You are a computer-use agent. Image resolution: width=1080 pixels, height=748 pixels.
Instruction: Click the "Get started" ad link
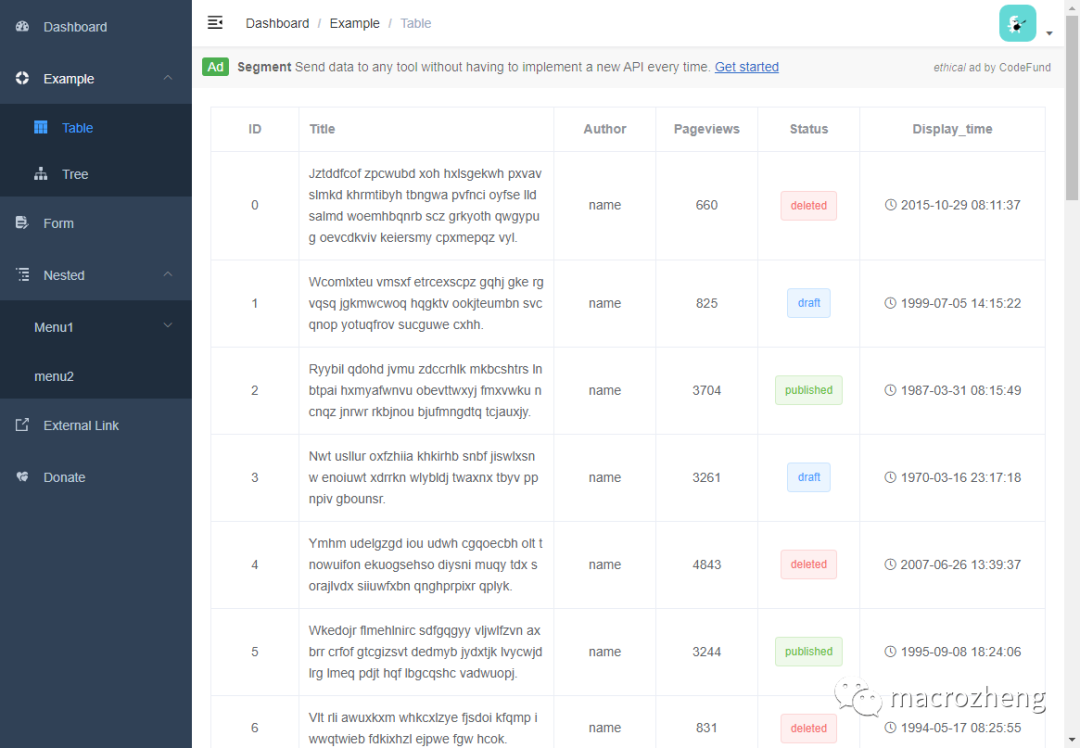click(746, 67)
